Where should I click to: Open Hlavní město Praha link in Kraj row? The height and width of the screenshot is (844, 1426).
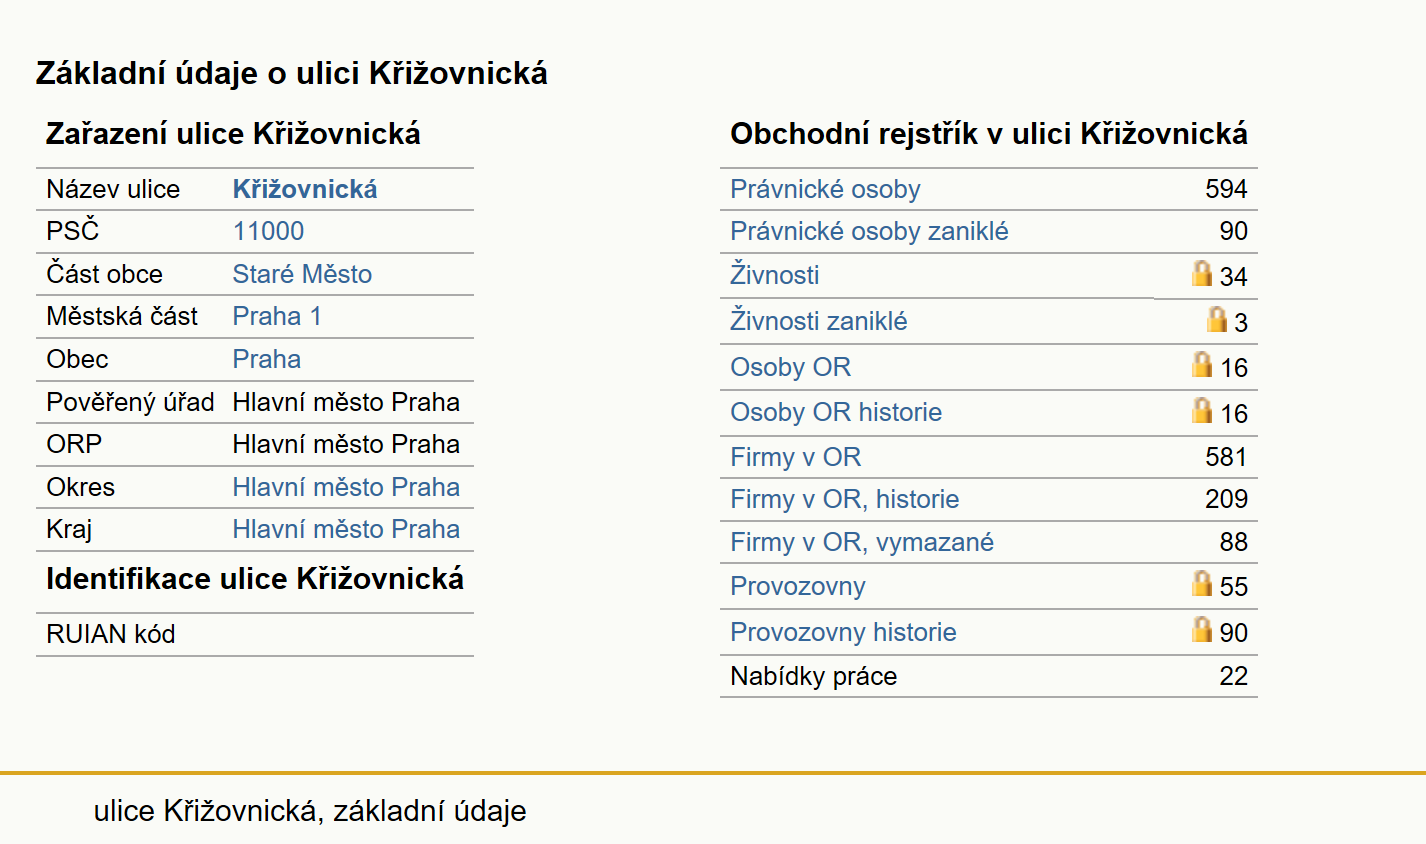tap(346, 529)
